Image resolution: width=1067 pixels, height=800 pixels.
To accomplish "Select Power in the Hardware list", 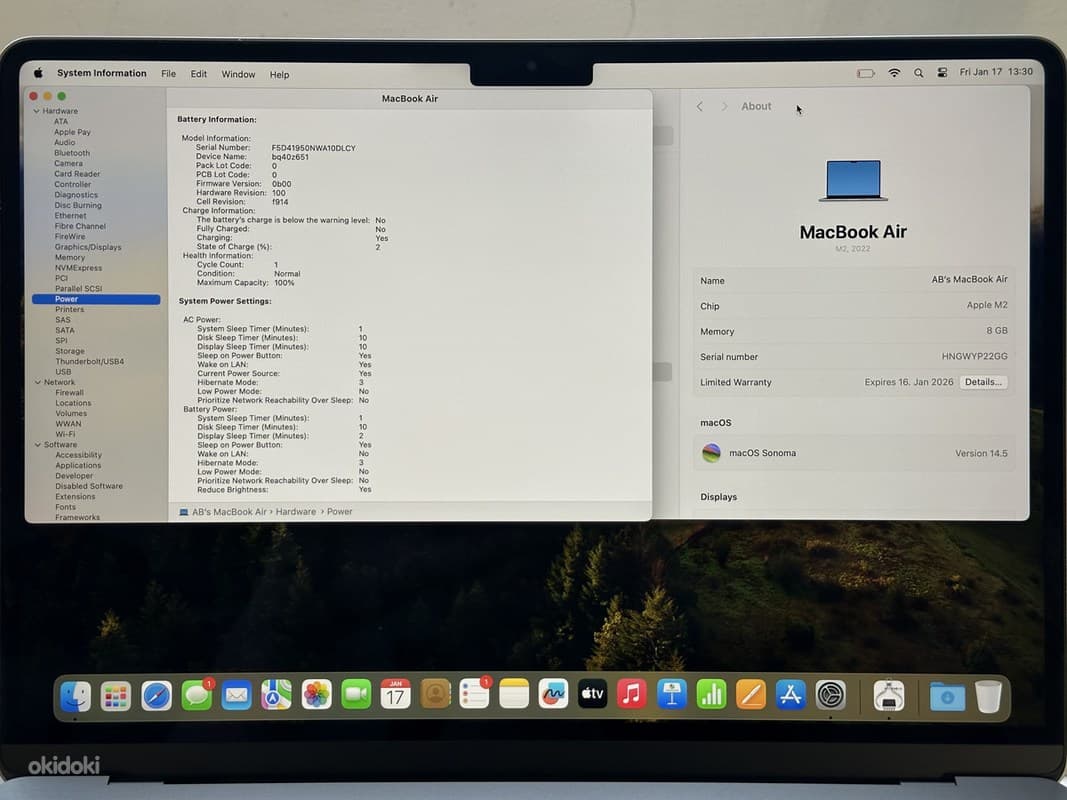I will (96, 299).
